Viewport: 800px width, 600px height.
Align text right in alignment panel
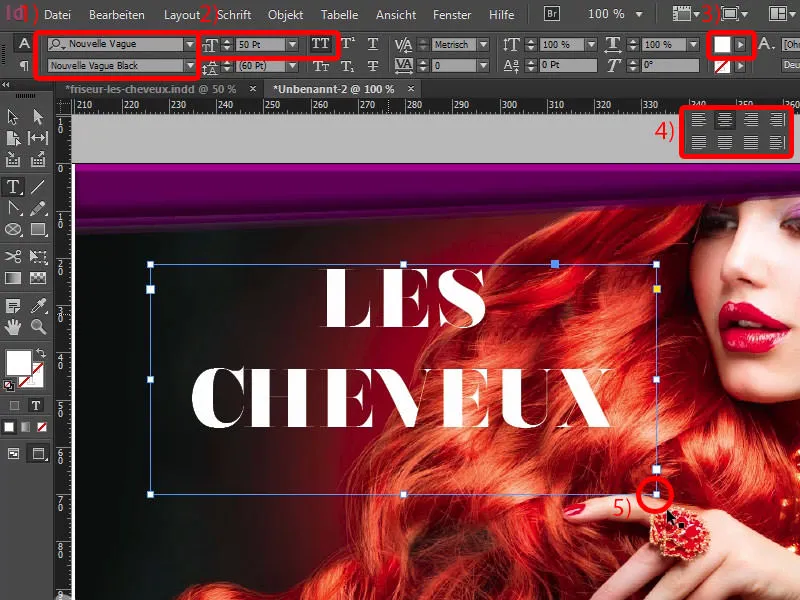751,120
